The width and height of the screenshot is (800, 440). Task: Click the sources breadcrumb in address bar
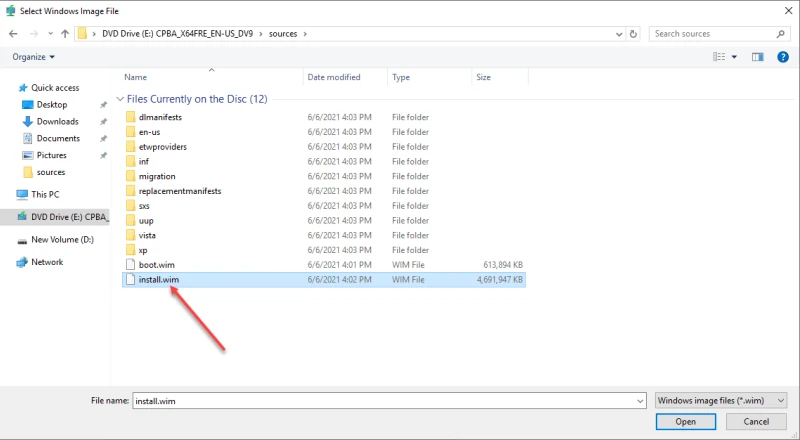click(283, 34)
